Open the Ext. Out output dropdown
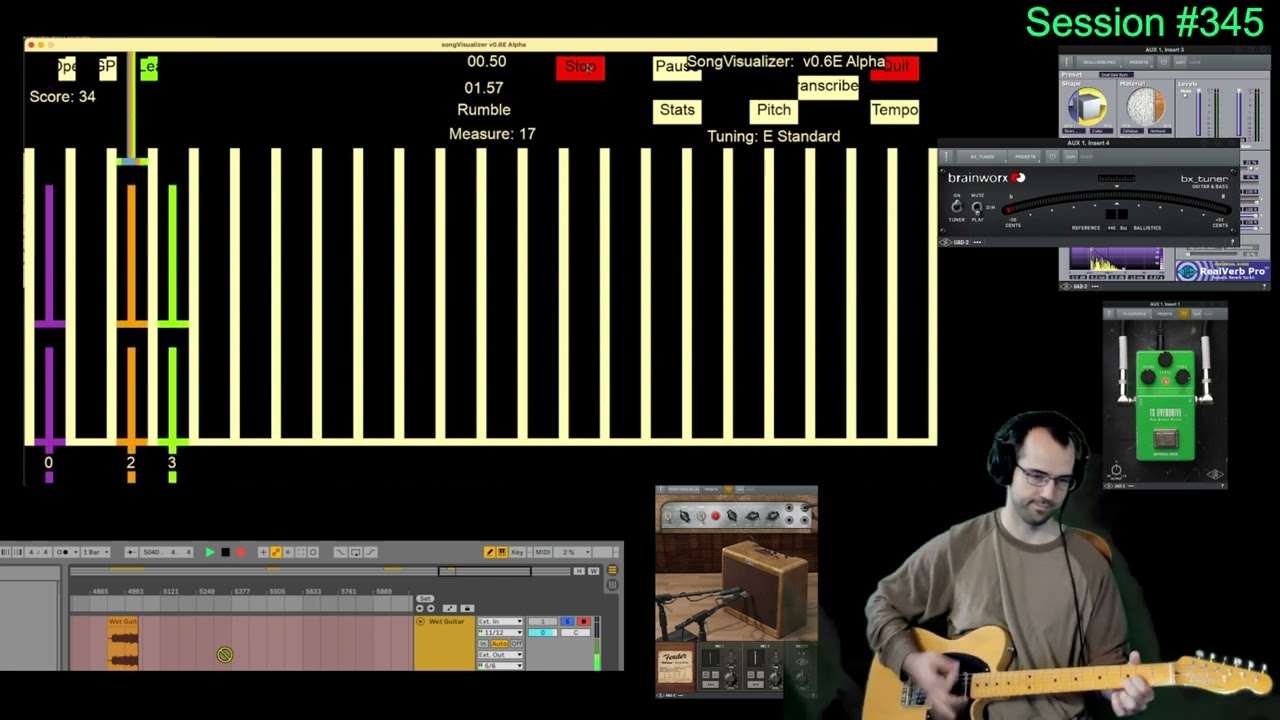 [500, 655]
